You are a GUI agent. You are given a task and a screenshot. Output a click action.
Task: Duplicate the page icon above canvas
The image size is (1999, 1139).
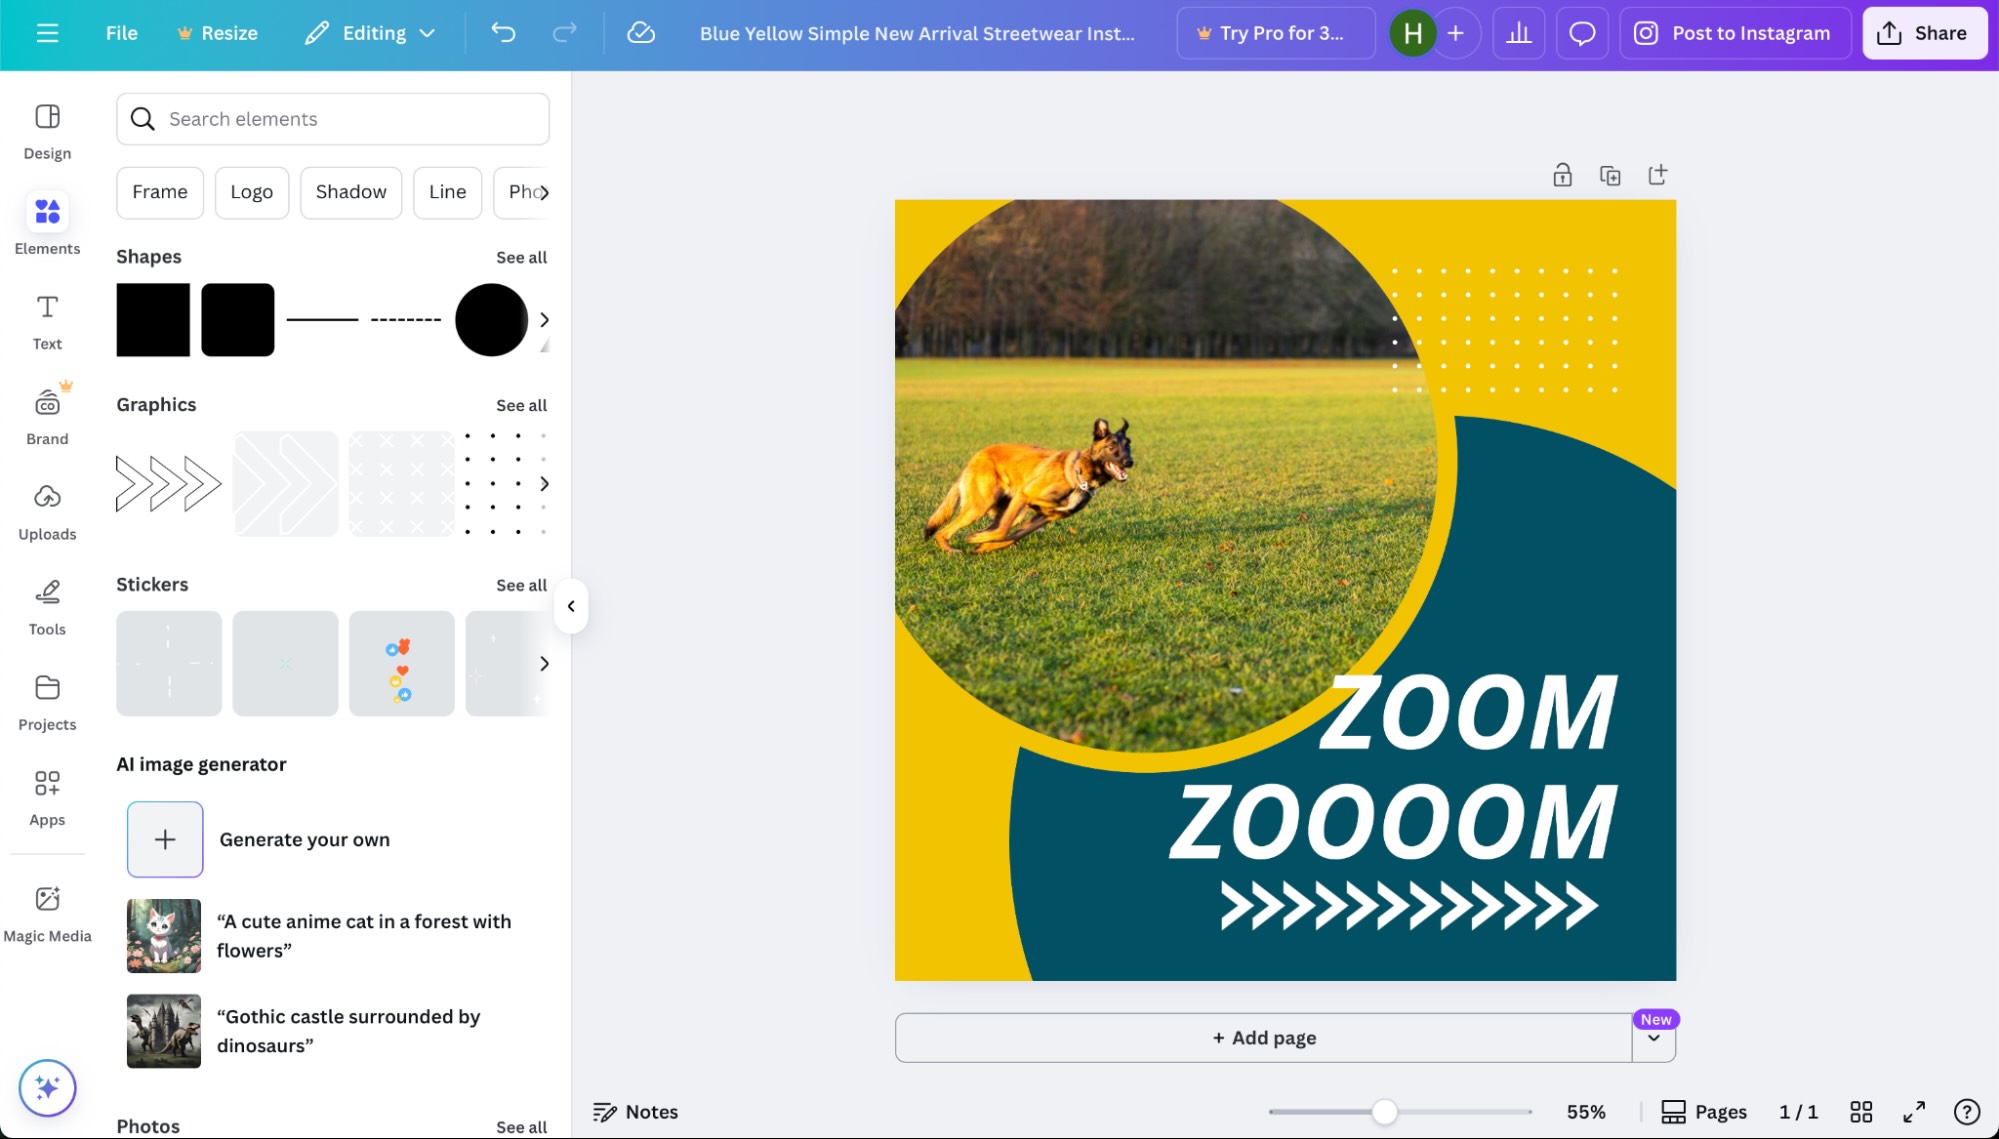1610,176
